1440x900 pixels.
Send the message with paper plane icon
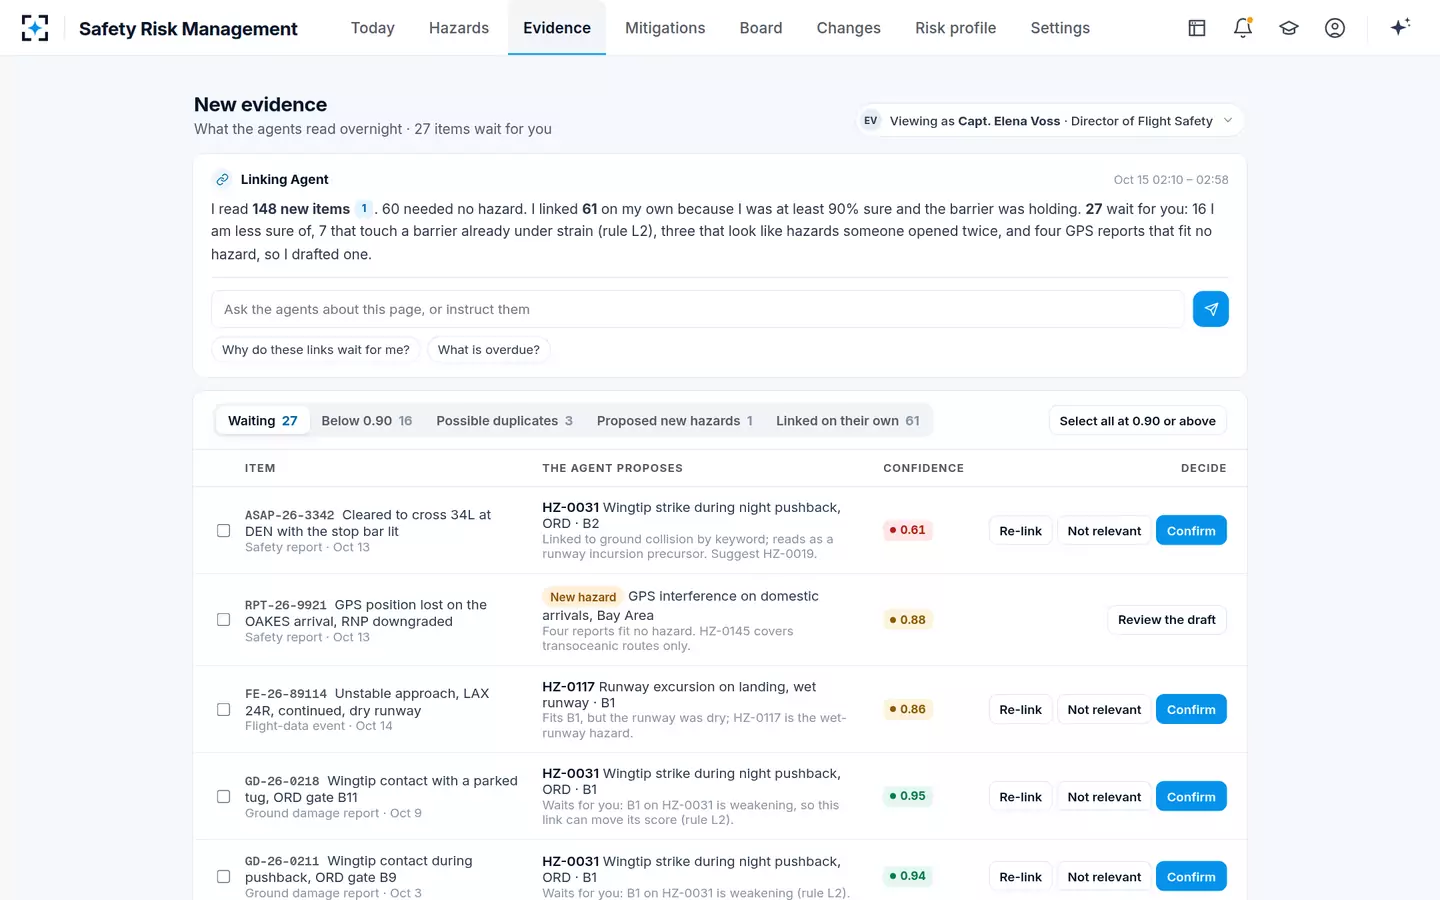click(1210, 309)
